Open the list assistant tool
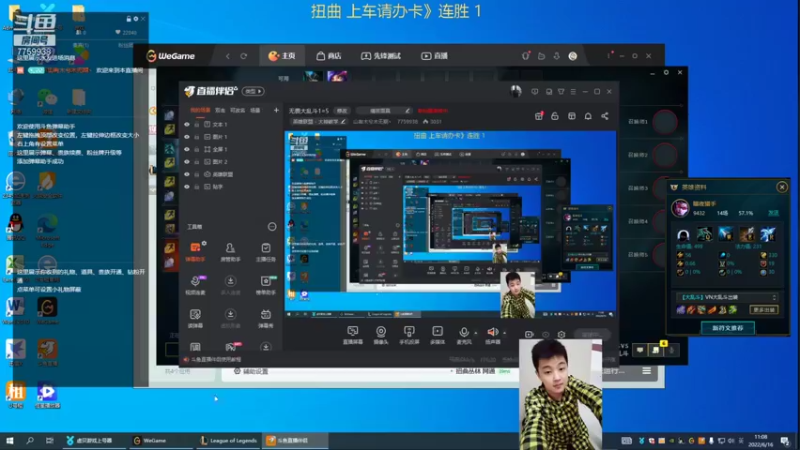The width and height of the screenshot is (800, 450). pyautogui.click(x=265, y=285)
